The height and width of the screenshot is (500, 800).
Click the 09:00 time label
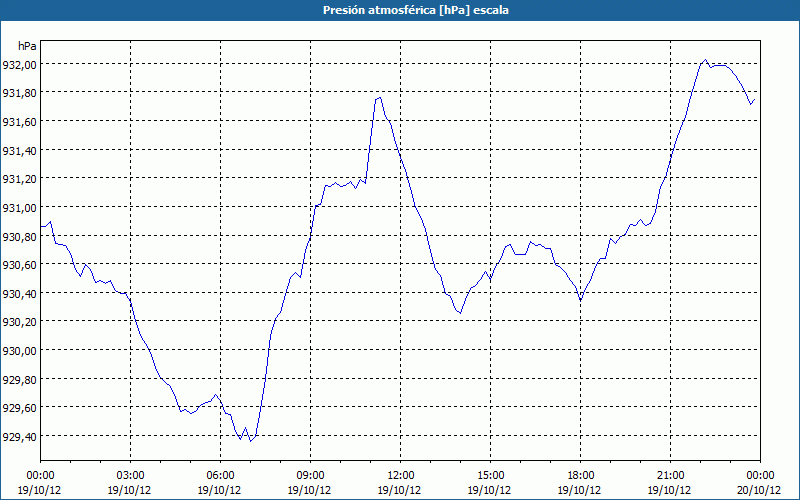(310, 476)
